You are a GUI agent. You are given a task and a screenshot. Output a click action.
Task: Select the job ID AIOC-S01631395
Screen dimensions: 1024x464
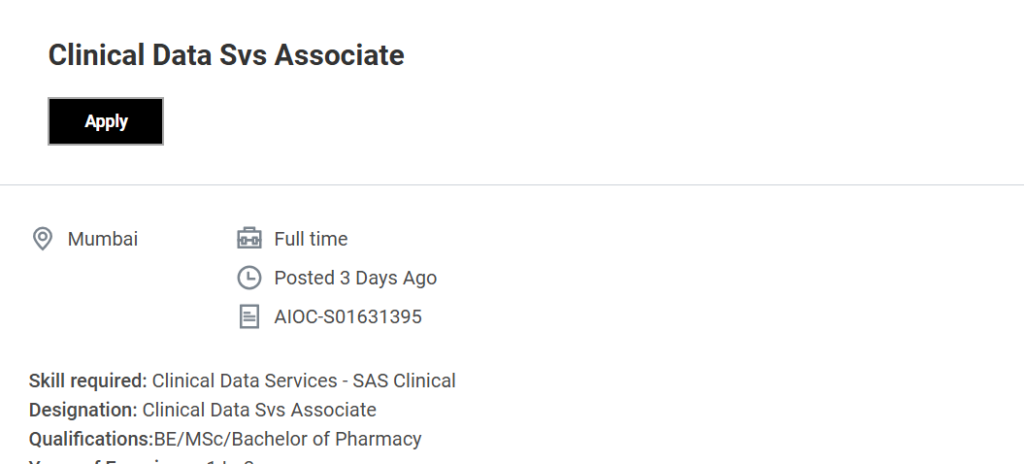[347, 317]
